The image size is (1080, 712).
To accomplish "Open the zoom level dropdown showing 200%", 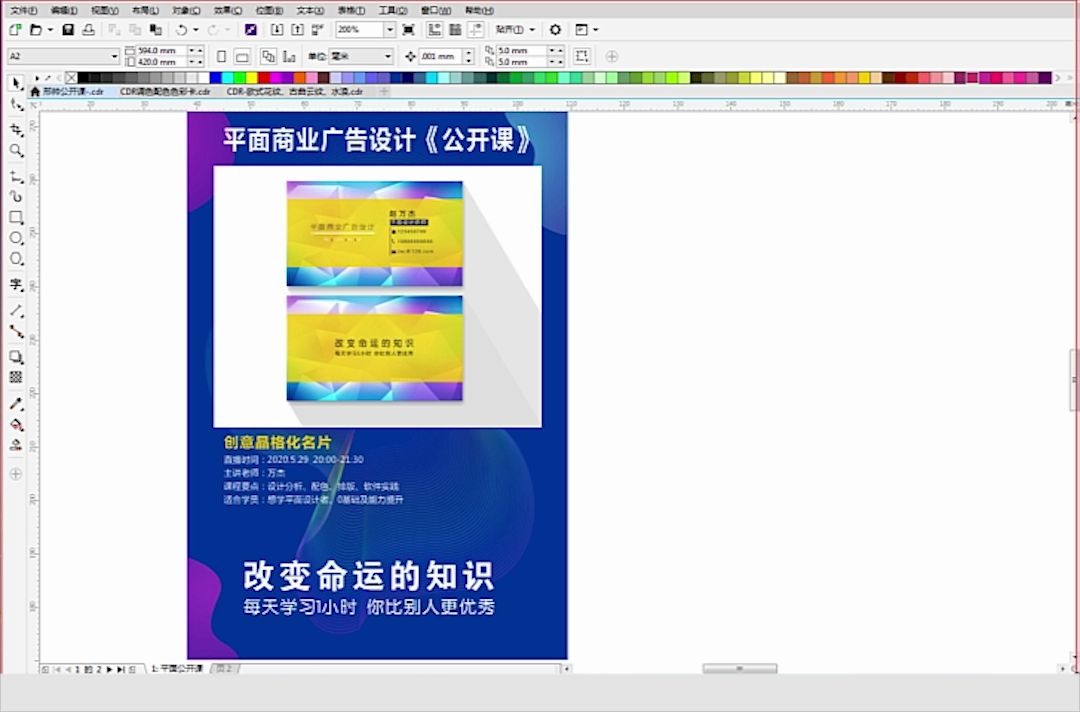I will pos(390,30).
